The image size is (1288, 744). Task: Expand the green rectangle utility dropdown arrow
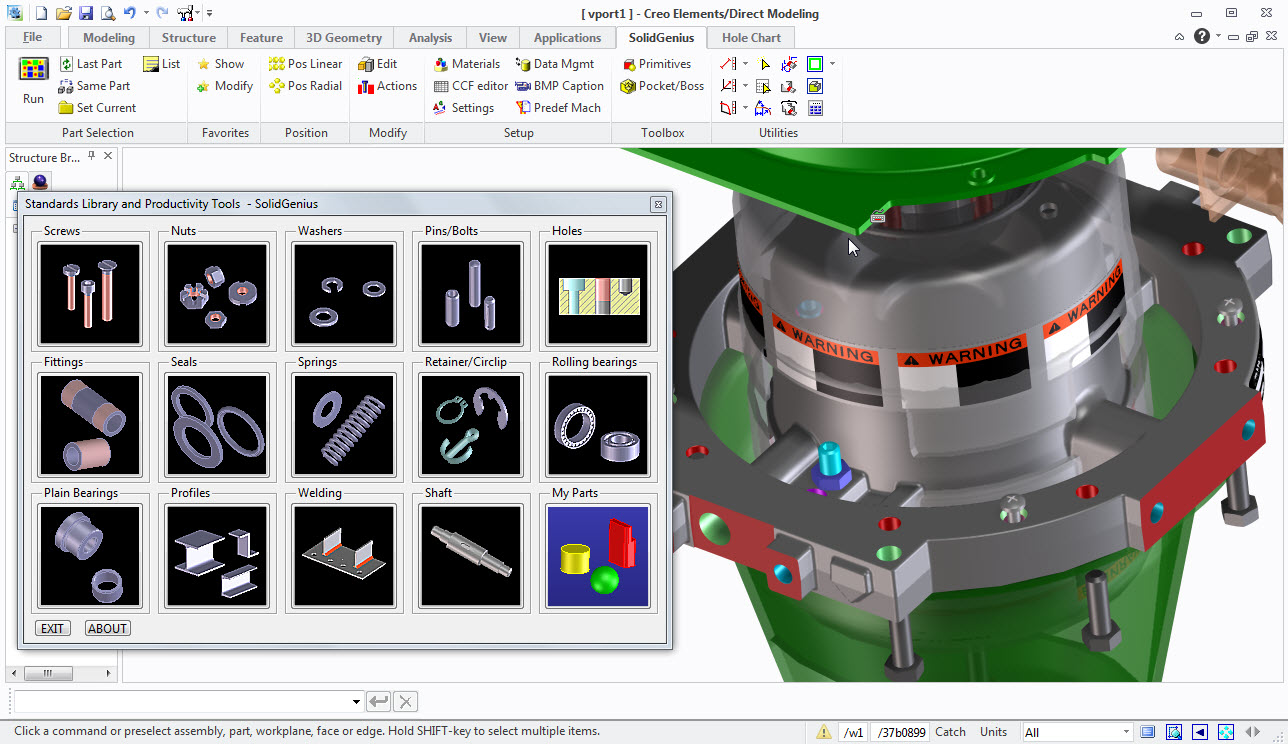click(x=832, y=64)
